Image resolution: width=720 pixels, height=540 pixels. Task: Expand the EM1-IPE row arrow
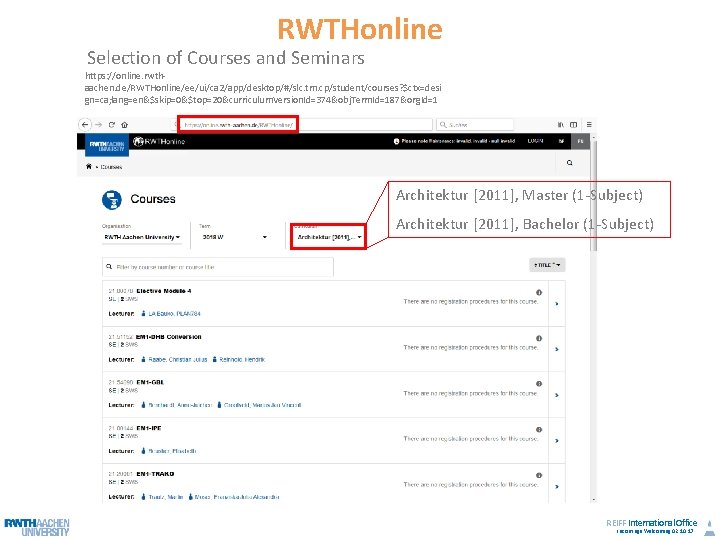point(557,440)
